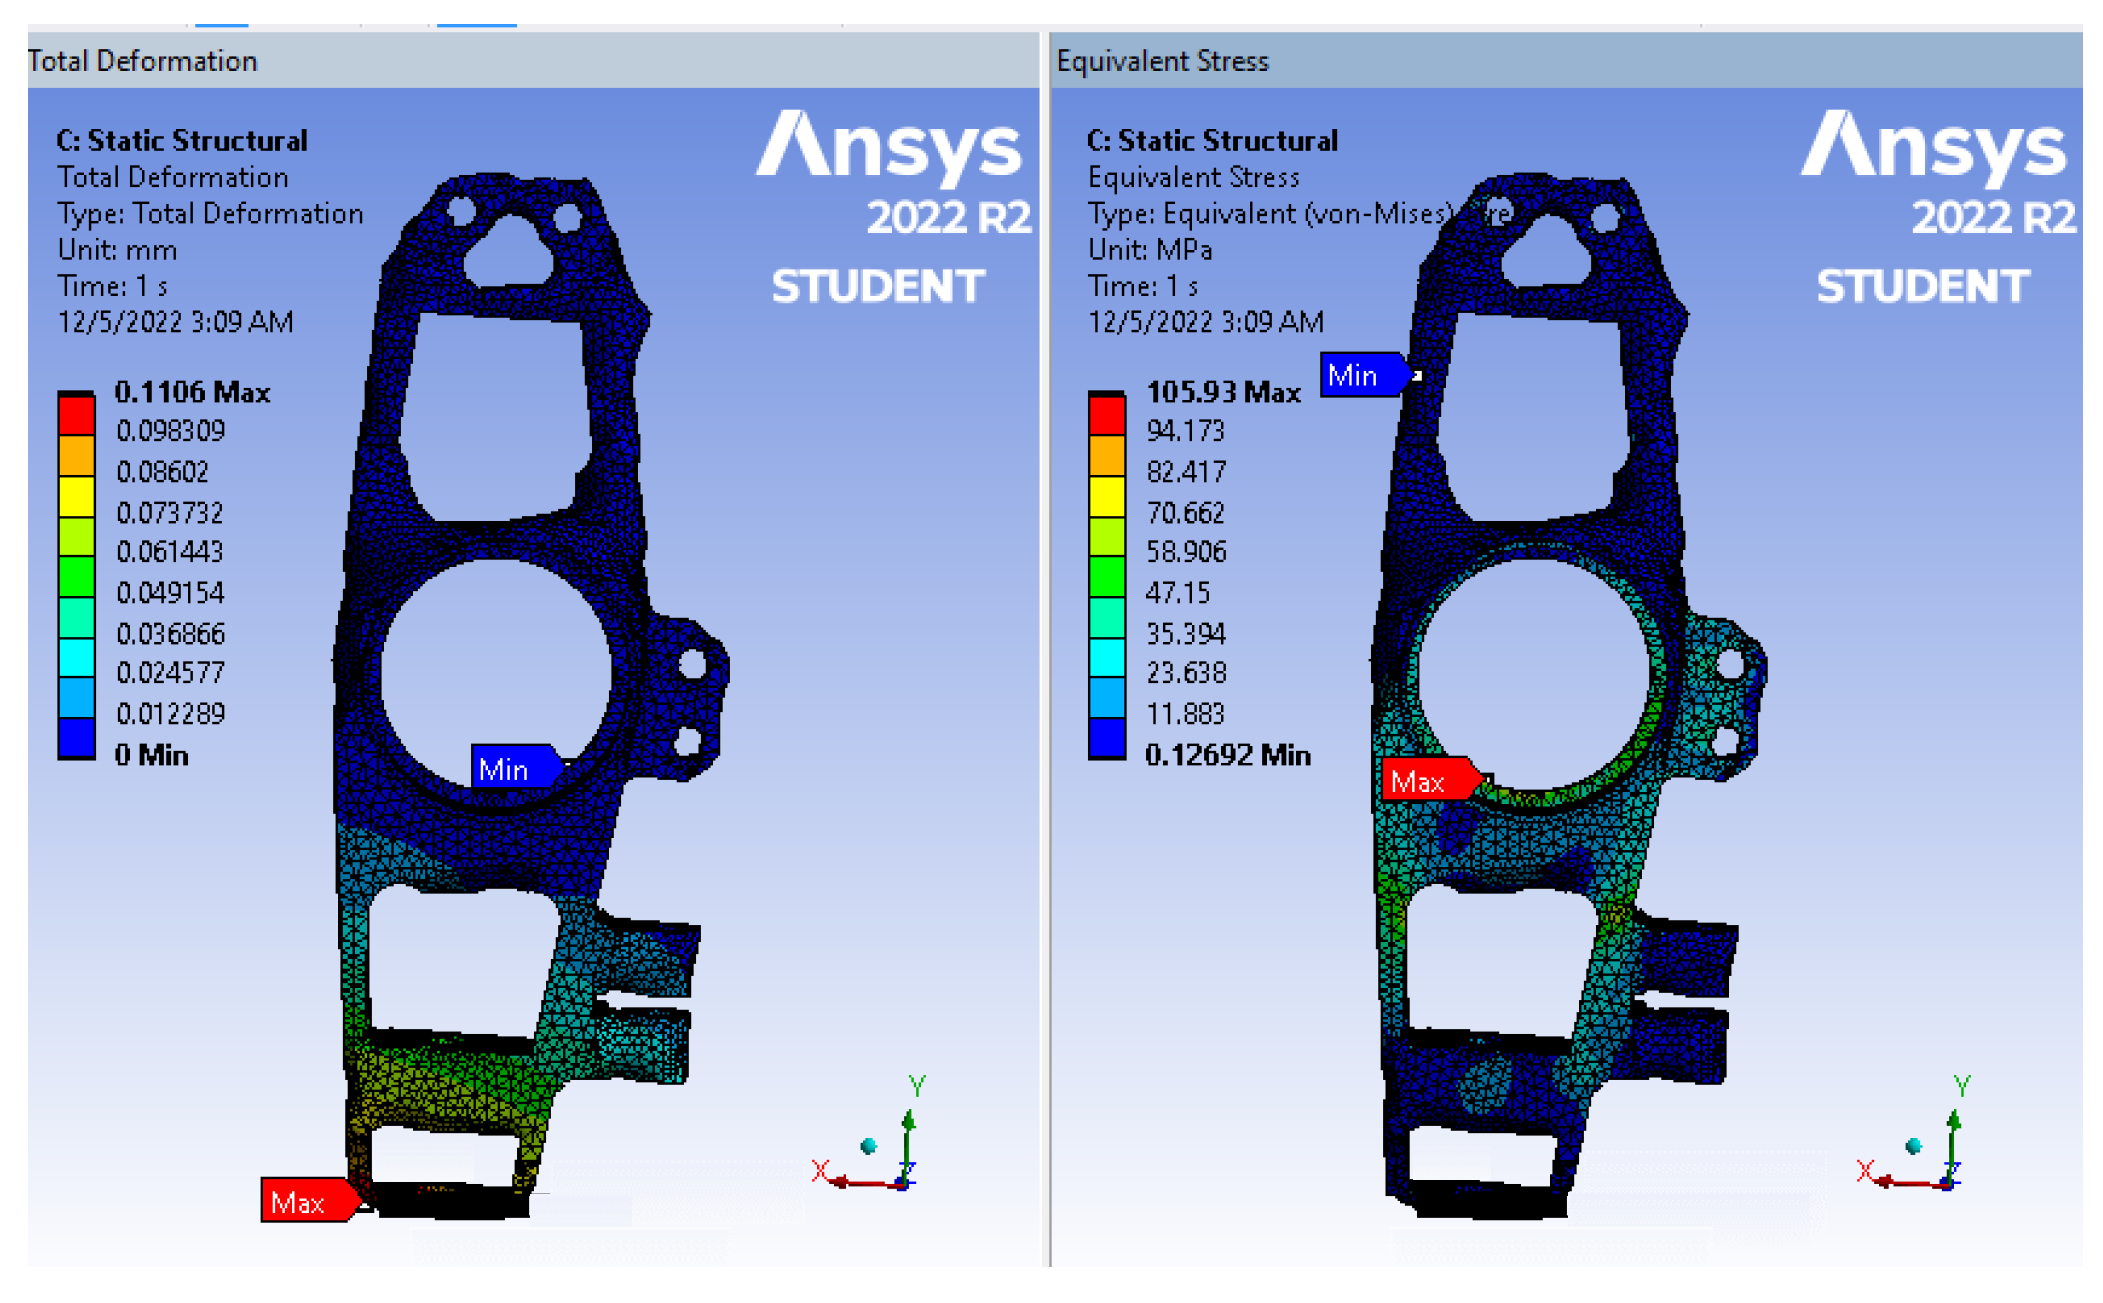This screenshot has height=1303, width=2103.
Task: Click the yellow swatch in the stress legend
Action: tap(1106, 496)
